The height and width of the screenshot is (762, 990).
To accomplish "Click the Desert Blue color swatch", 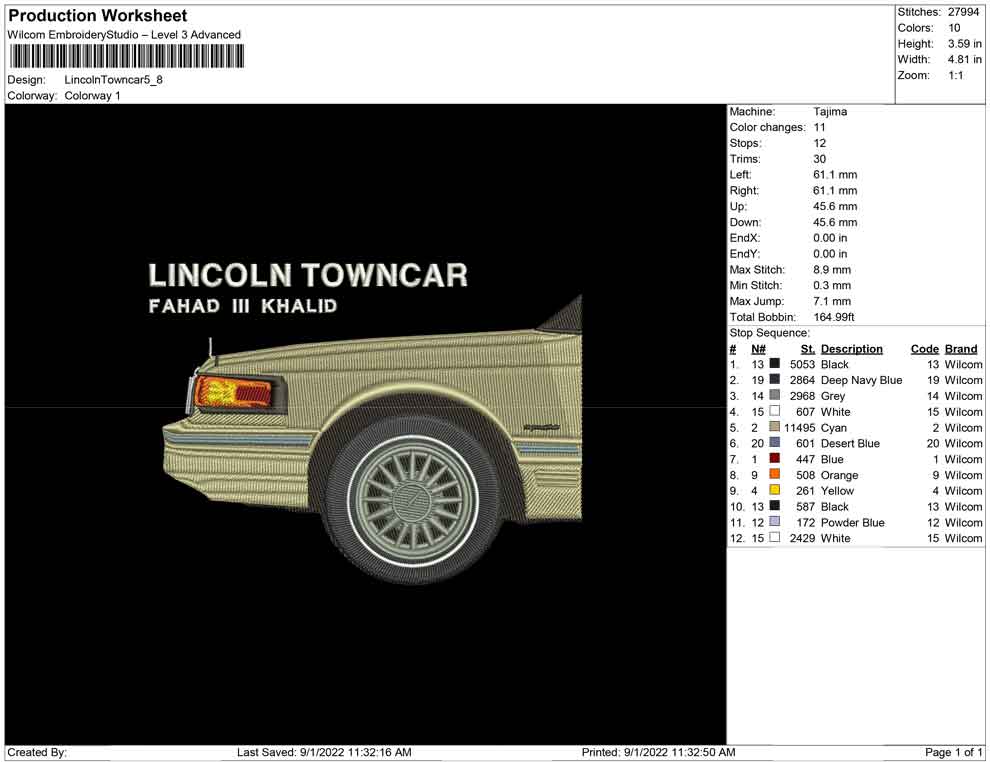I will pos(775,443).
